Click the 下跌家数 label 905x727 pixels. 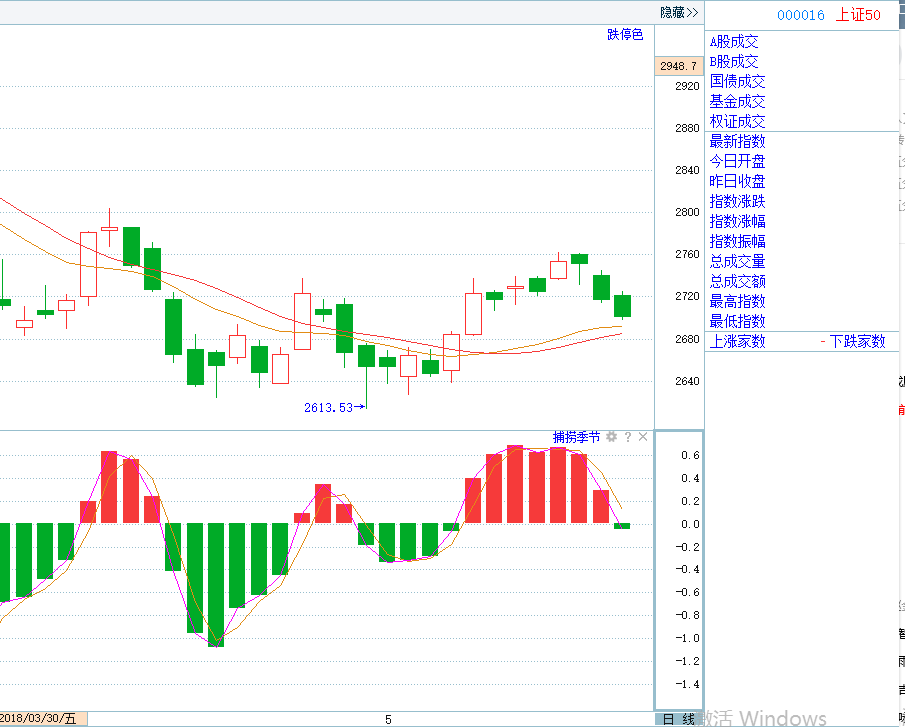(857, 342)
